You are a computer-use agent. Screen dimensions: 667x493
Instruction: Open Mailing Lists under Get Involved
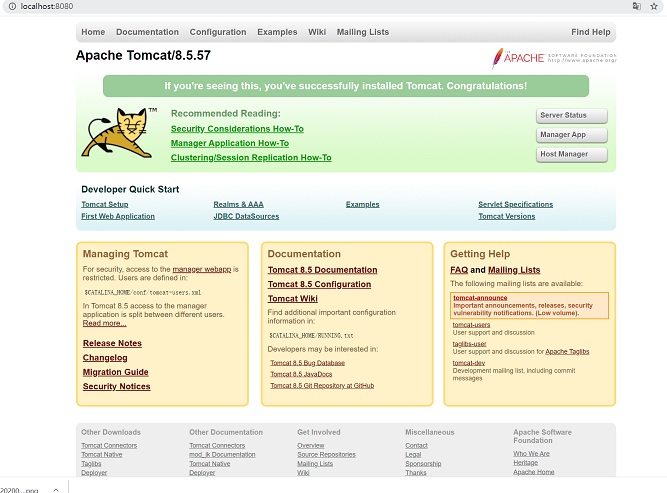[315, 464]
